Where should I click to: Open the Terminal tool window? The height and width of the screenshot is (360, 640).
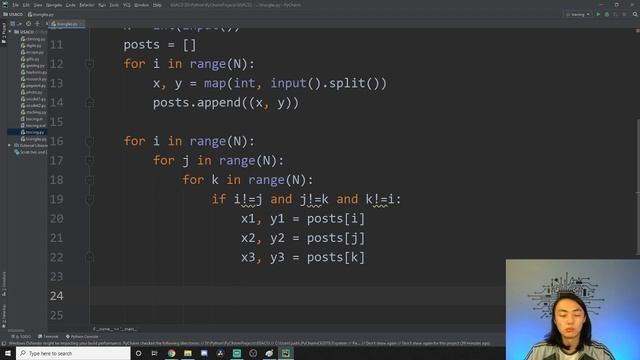click(48, 337)
